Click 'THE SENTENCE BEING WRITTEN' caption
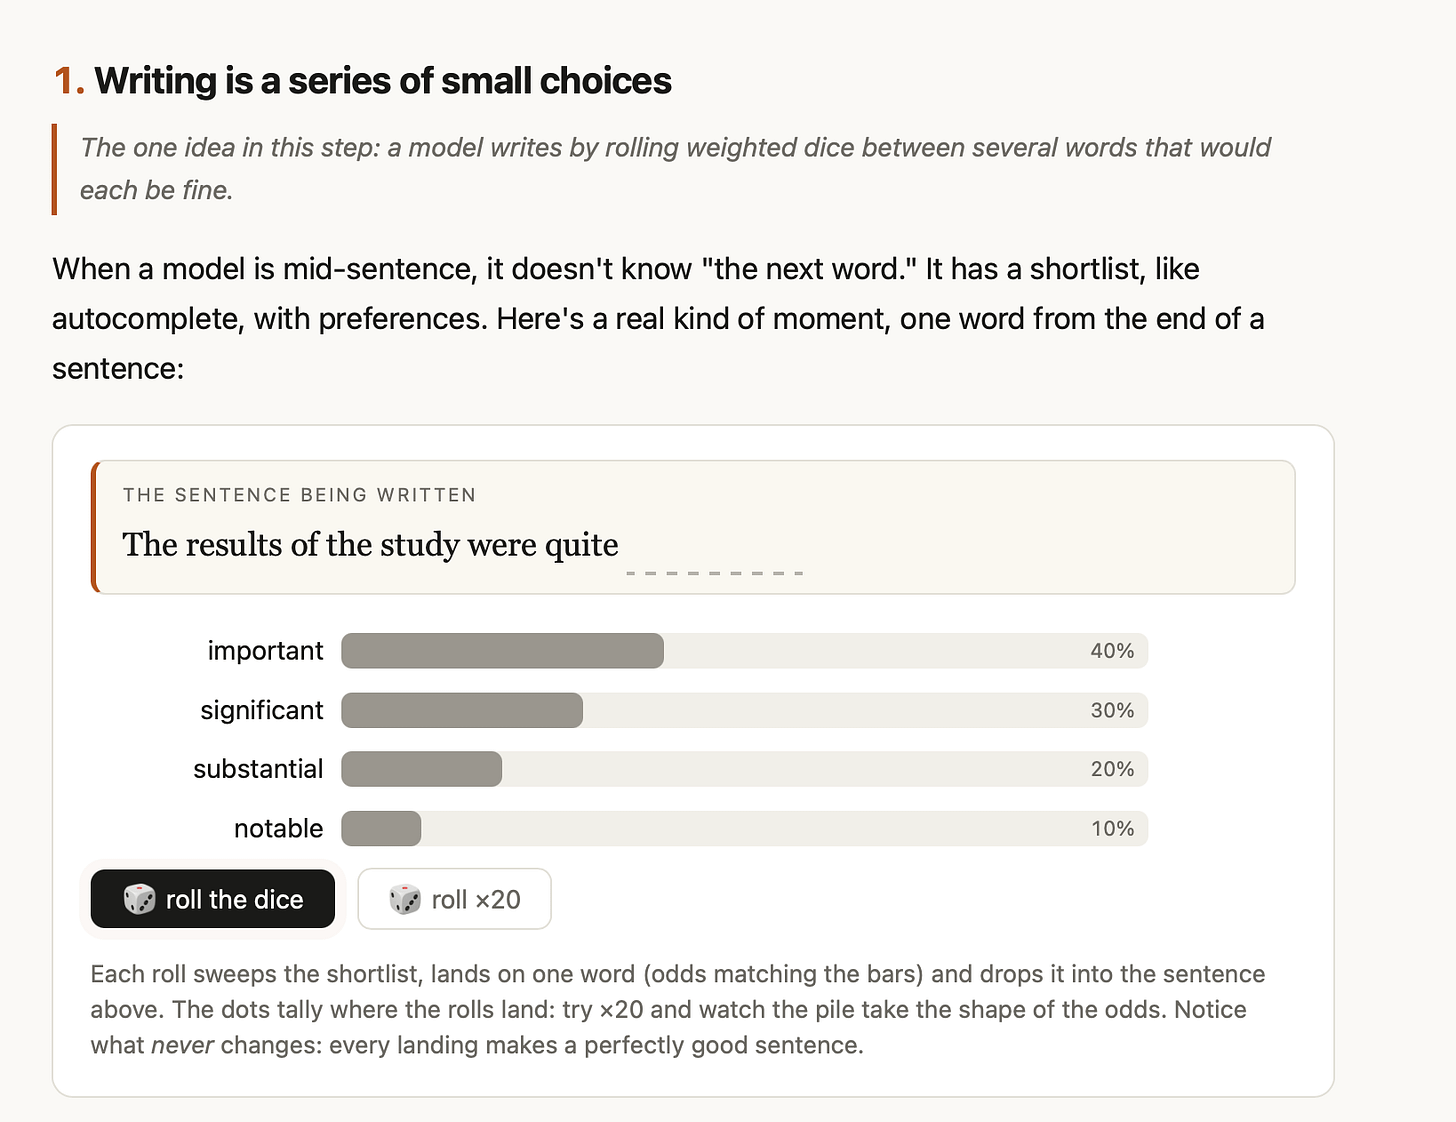The image size is (1456, 1122). coord(299,495)
